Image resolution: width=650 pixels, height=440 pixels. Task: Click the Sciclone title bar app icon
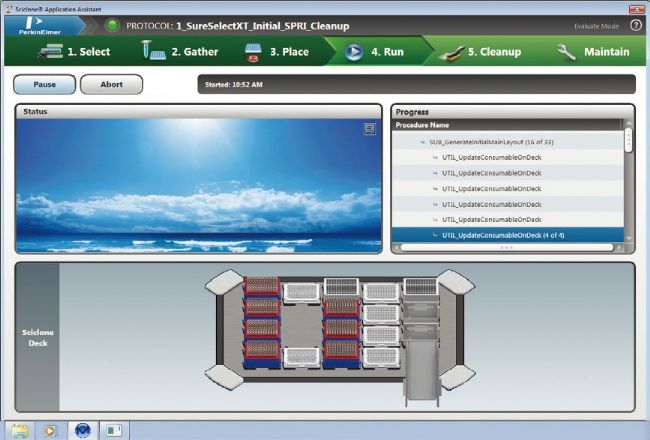point(9,9)
